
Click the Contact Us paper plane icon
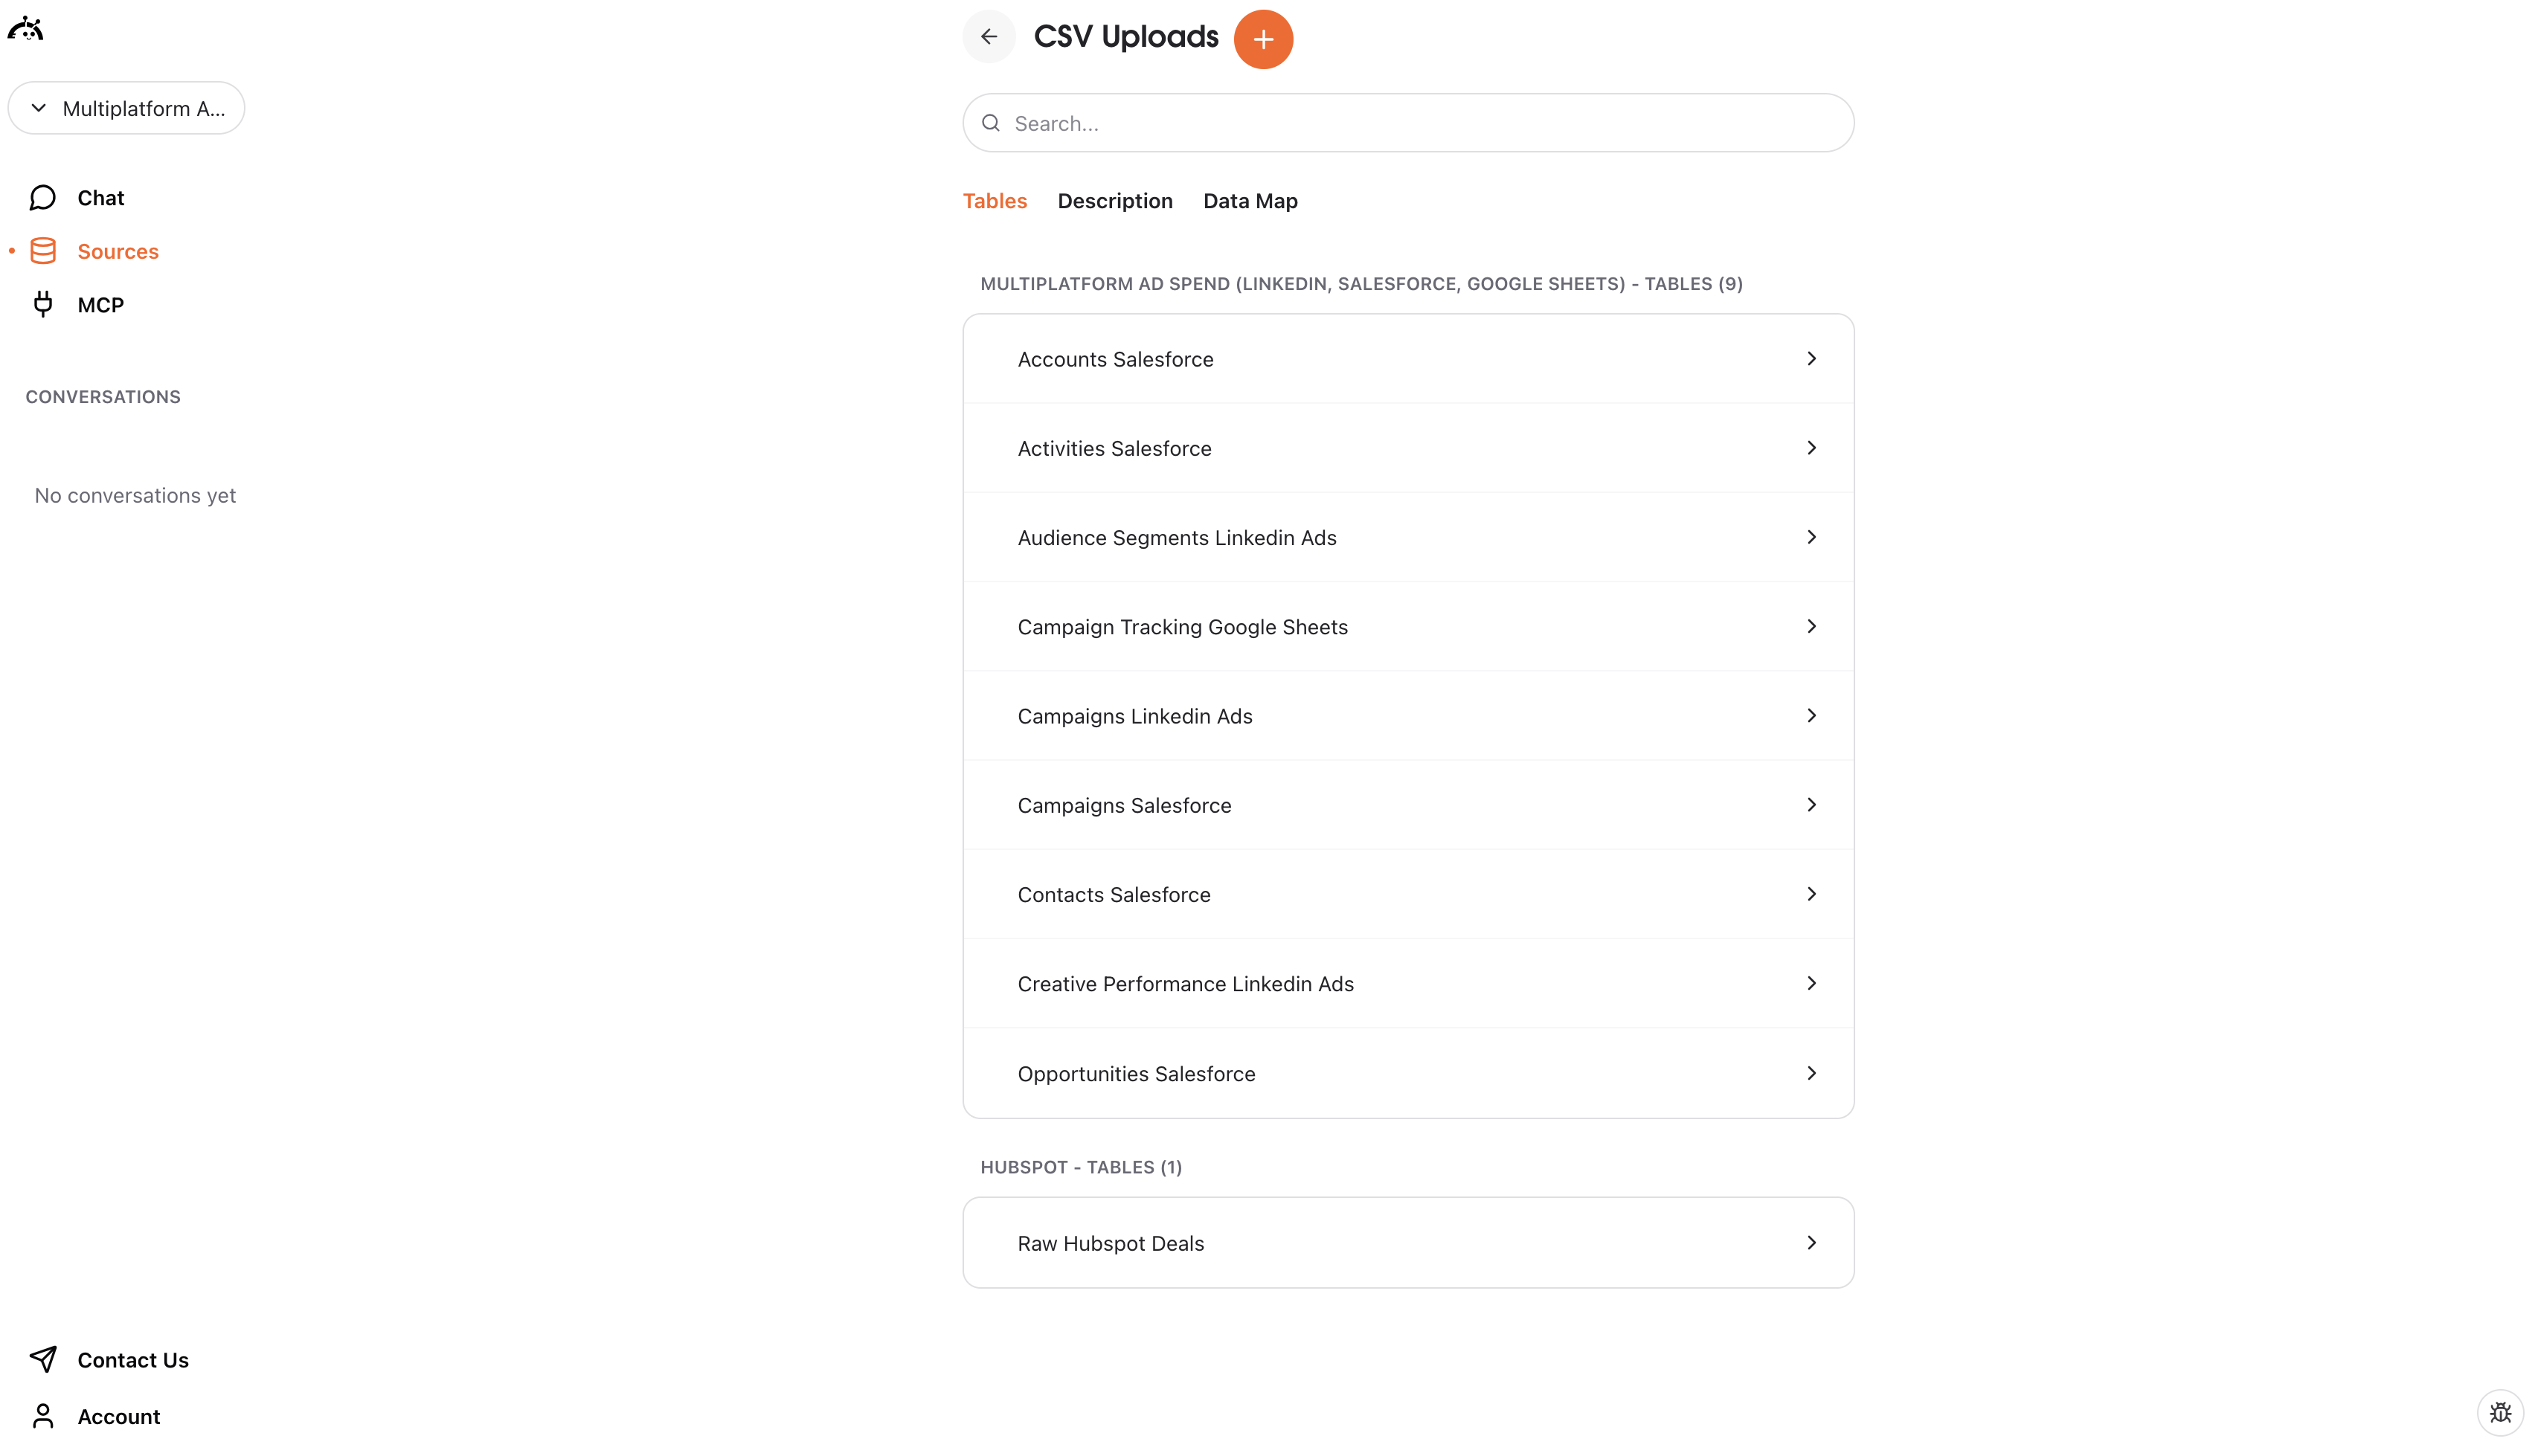(44, 1359)
